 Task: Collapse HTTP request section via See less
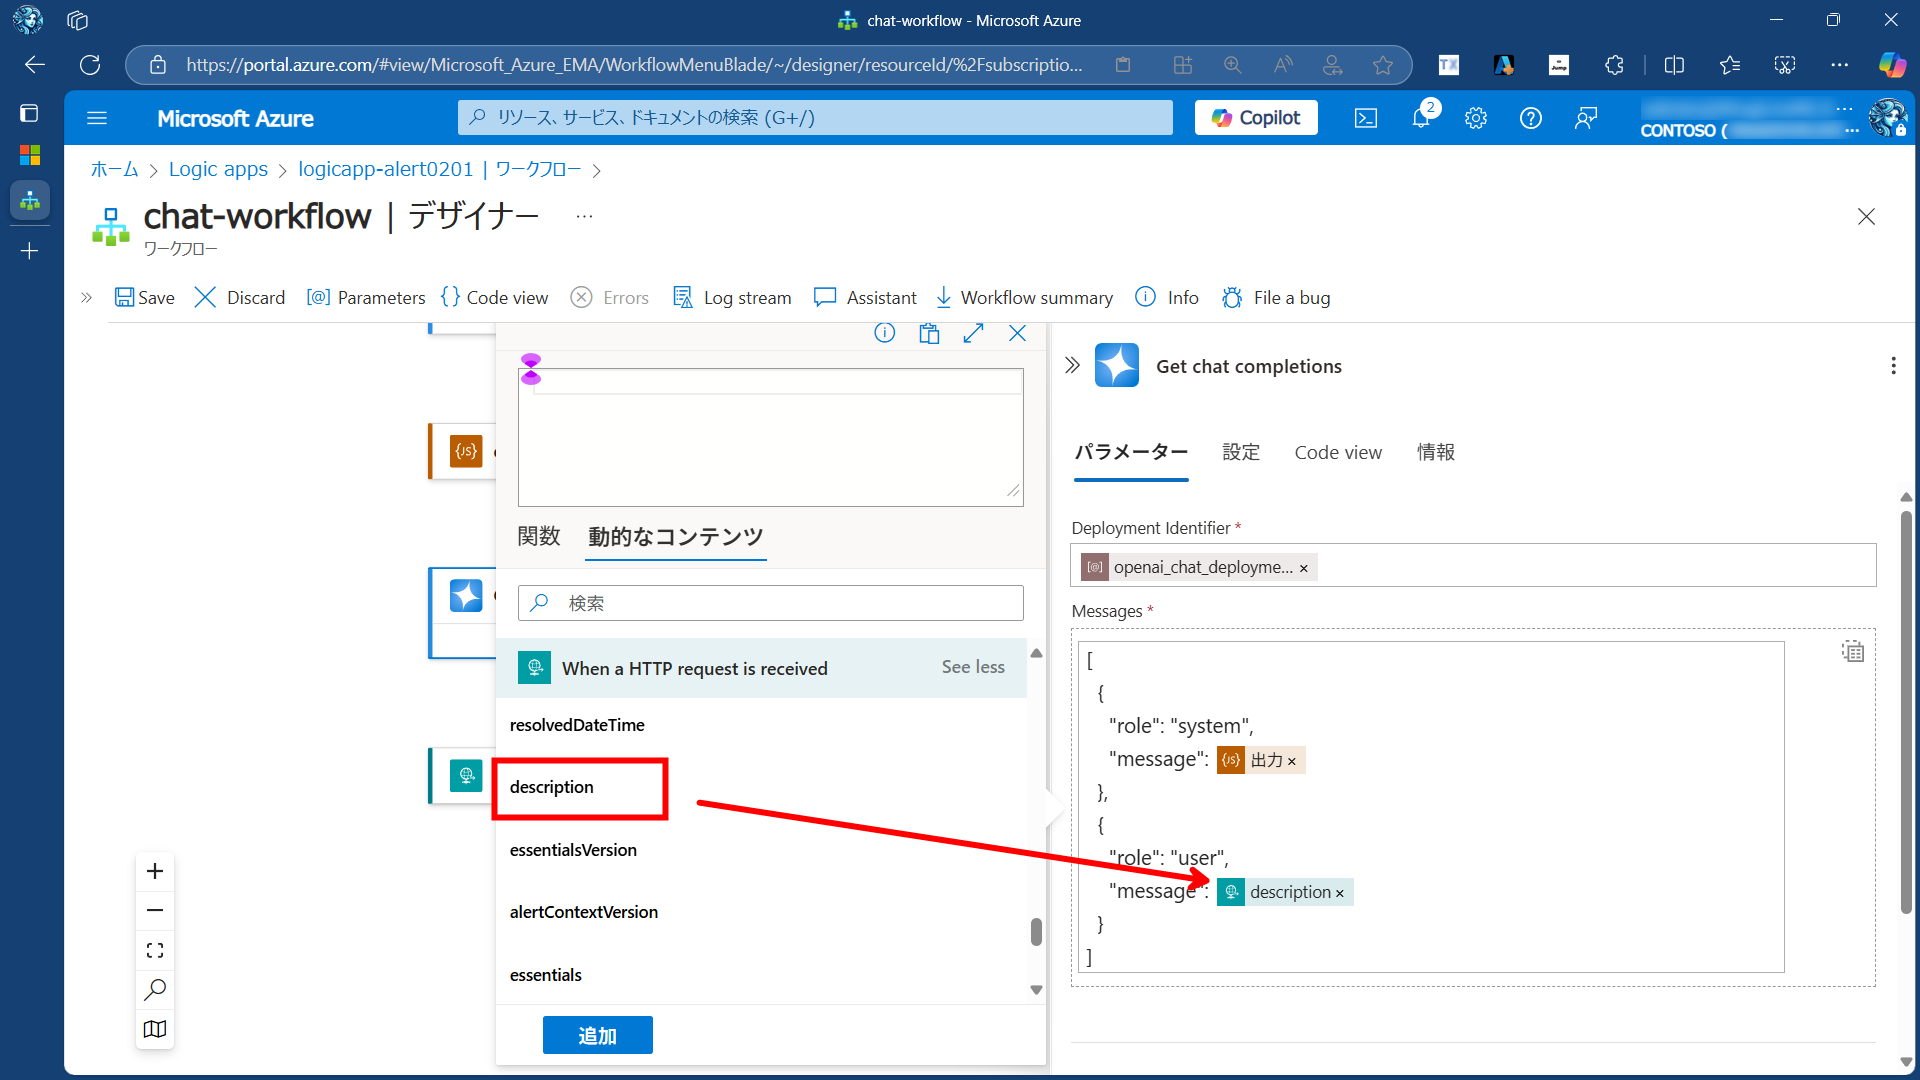tap(972, 667)
